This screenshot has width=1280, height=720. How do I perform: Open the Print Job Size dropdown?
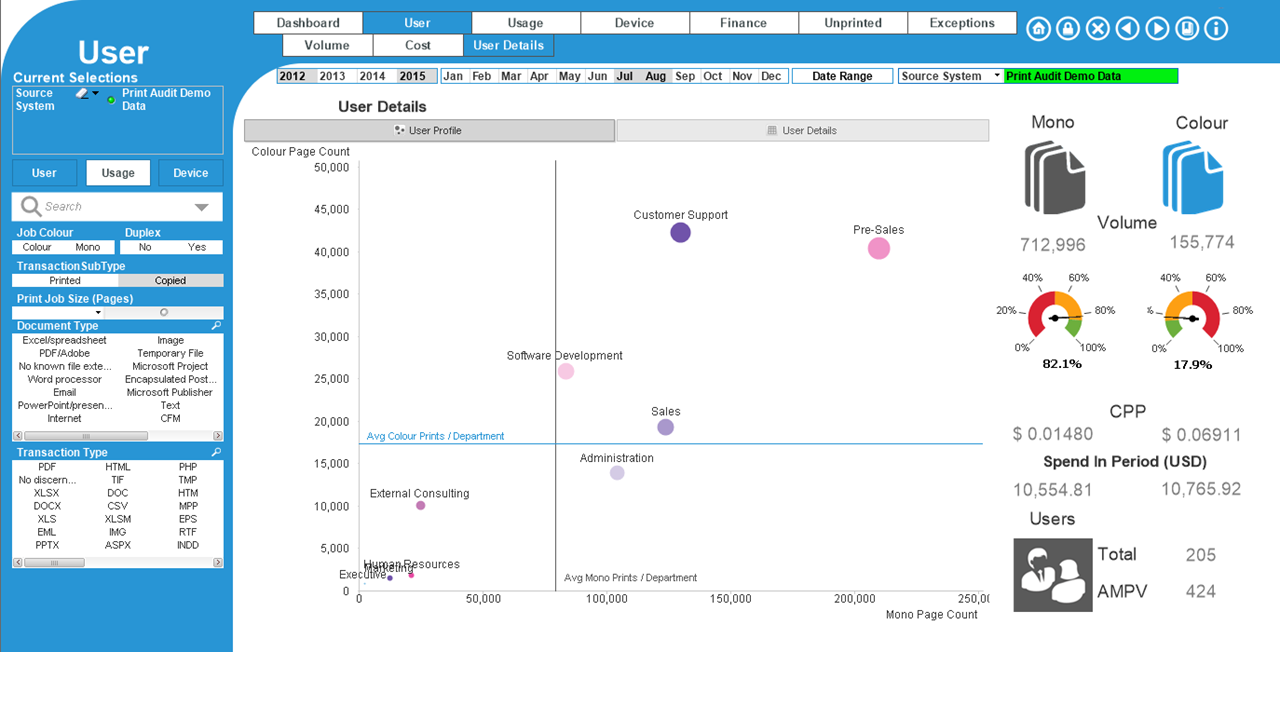(98, 313)
